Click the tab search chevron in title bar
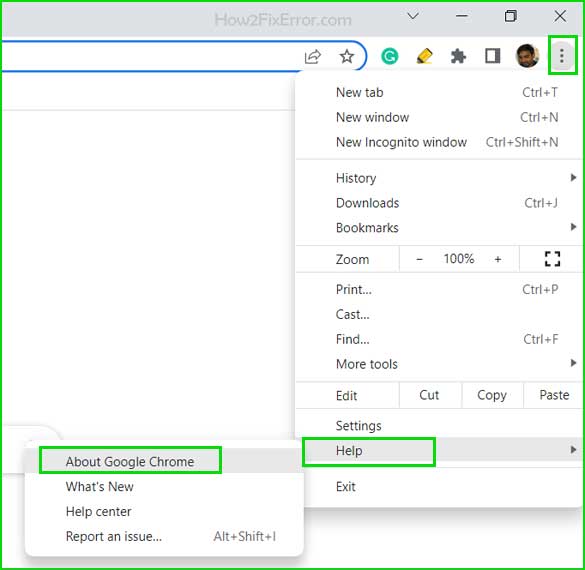Viewport: 585px width, 570px height. click(413, 16)
